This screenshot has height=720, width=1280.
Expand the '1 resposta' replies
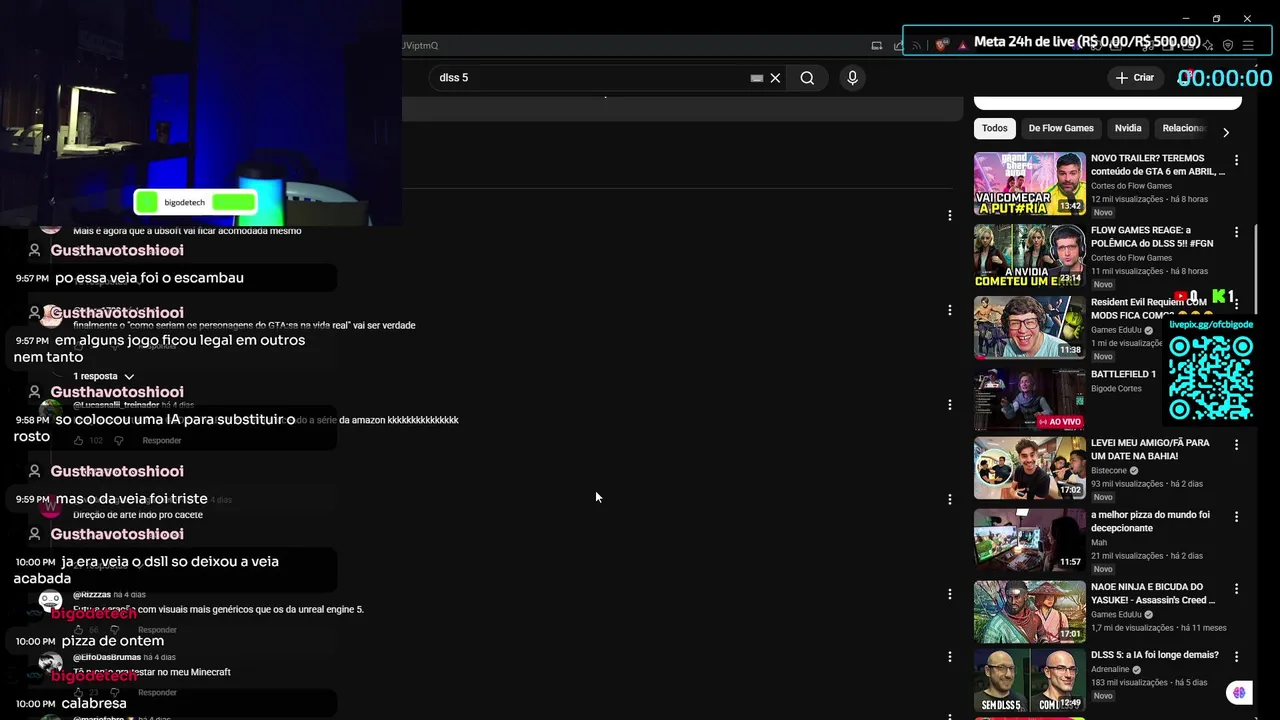pyautogui.click(x=103, y=376)
